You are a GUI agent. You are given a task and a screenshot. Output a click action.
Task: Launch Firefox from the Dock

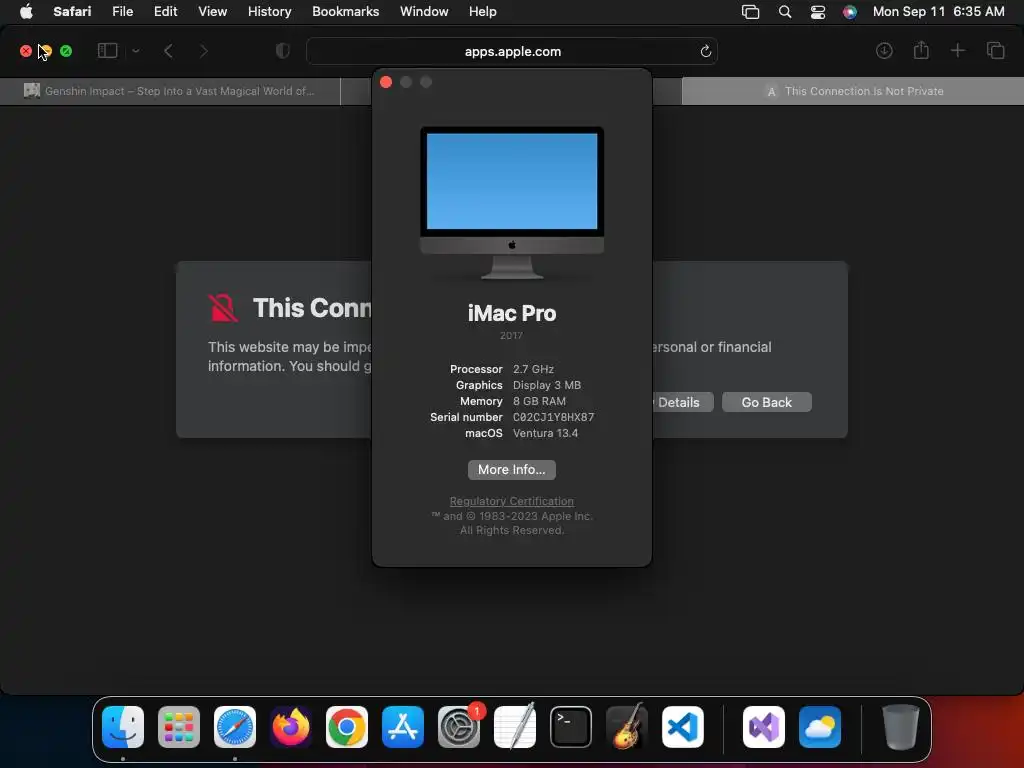coord(291,727)
